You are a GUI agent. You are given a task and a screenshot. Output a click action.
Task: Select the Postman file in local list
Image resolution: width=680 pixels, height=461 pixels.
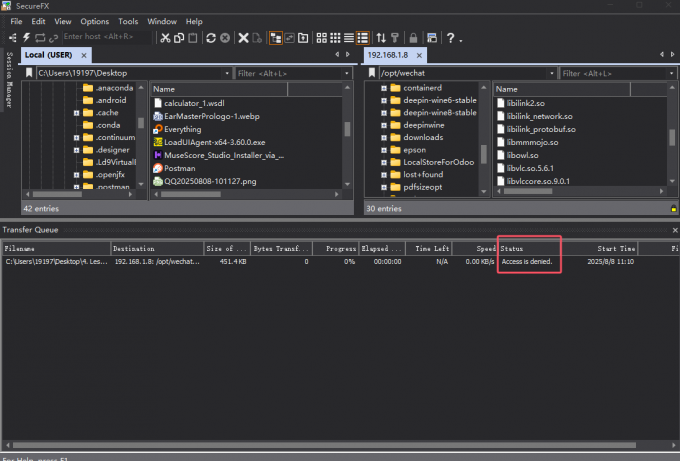point(180,168)
